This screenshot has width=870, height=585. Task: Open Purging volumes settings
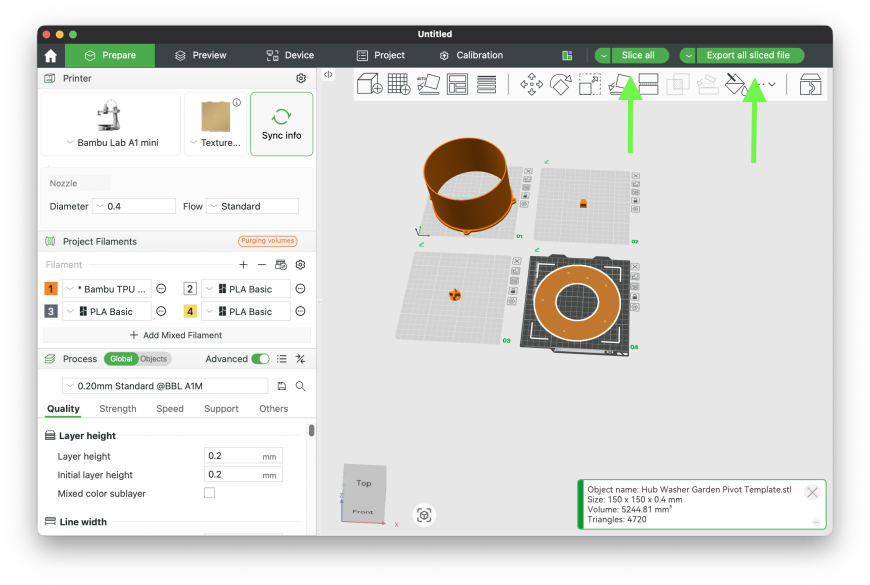(267, 241)
